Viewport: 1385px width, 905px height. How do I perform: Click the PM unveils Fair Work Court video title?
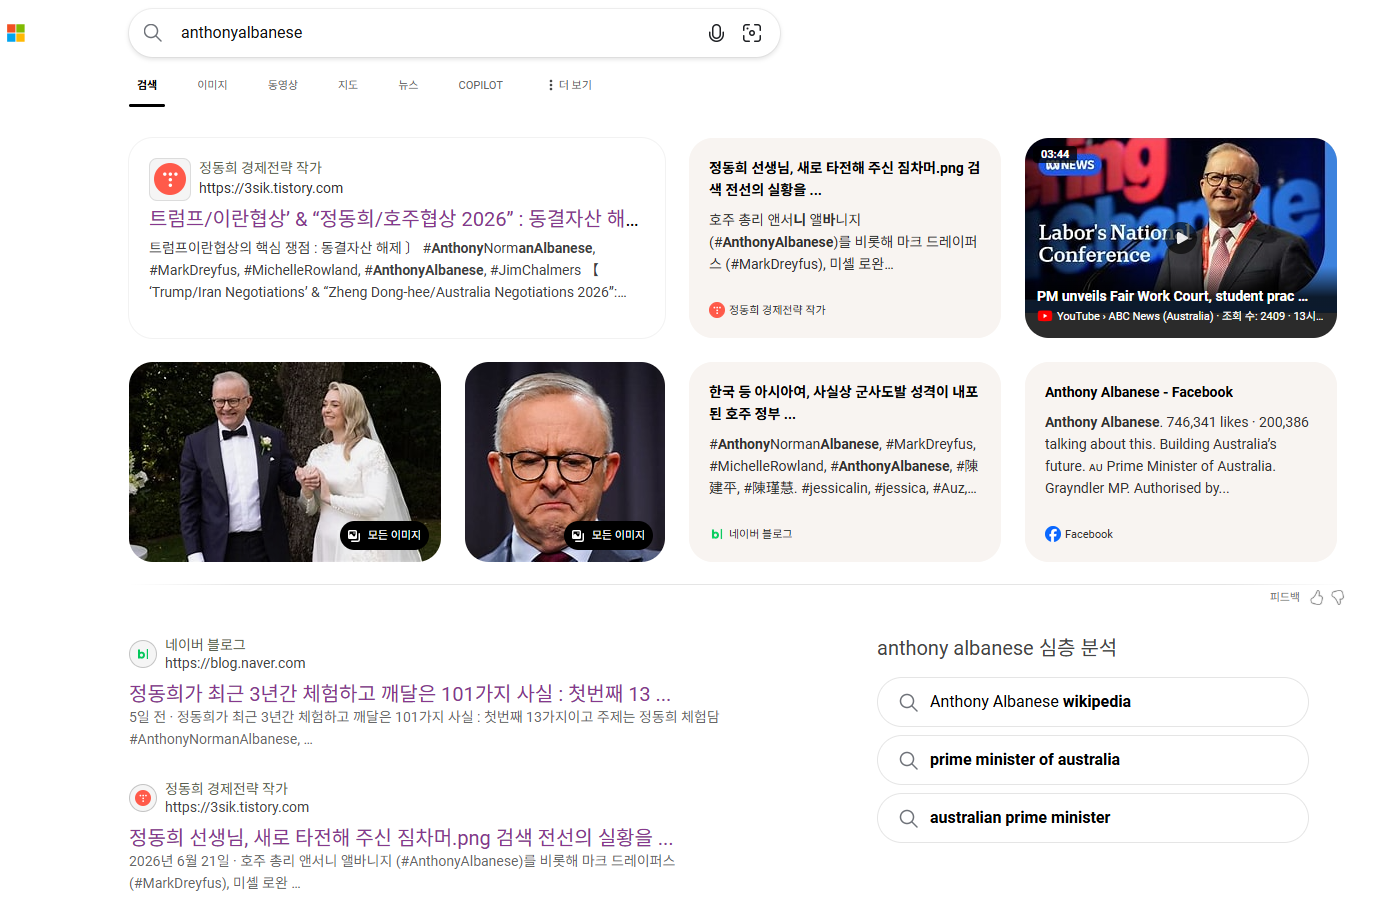coord(1172,296)
